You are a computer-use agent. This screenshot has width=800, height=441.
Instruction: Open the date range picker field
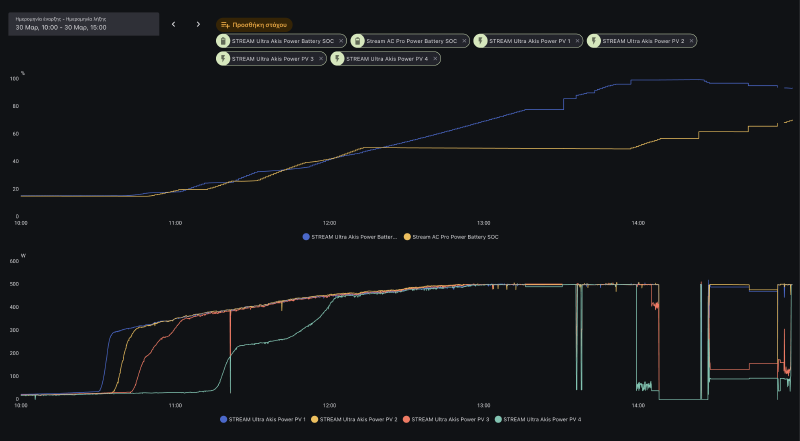click(80, 24)
